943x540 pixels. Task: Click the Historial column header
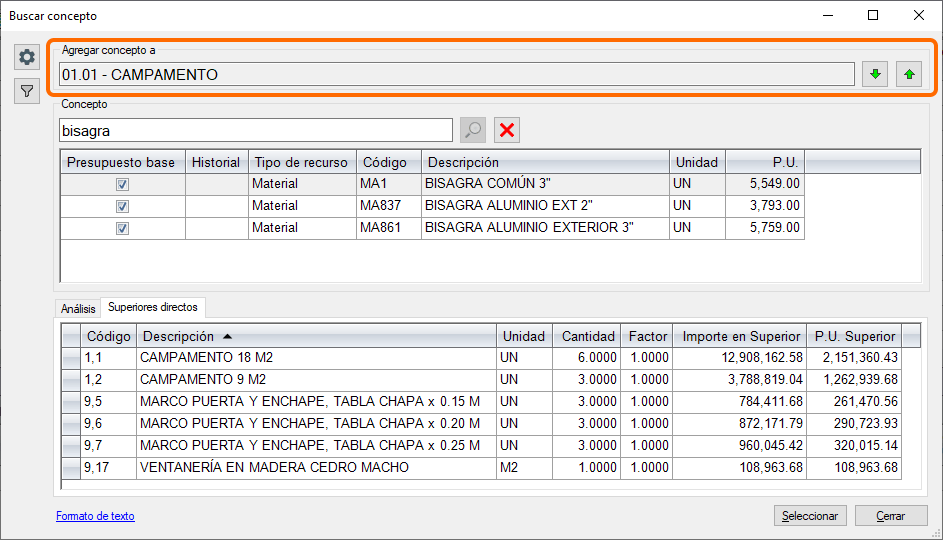tap(217, 162)
